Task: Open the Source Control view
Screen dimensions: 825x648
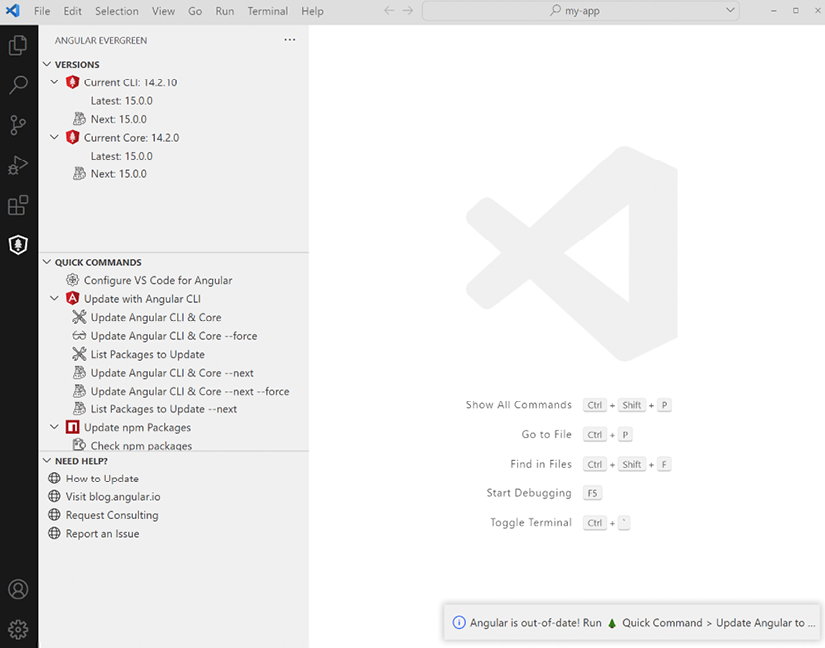Action: pyautogui.click(x=18, y=125)
